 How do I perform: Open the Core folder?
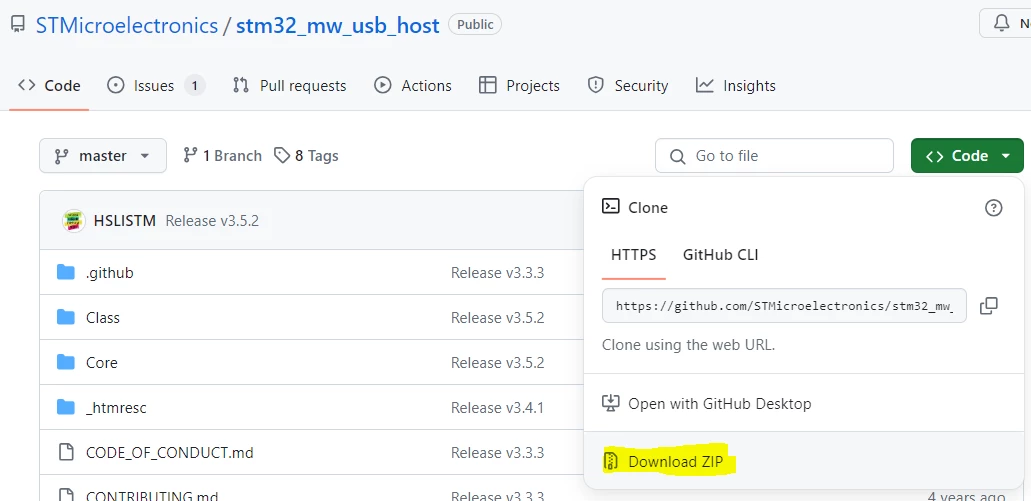pos(102,363)
